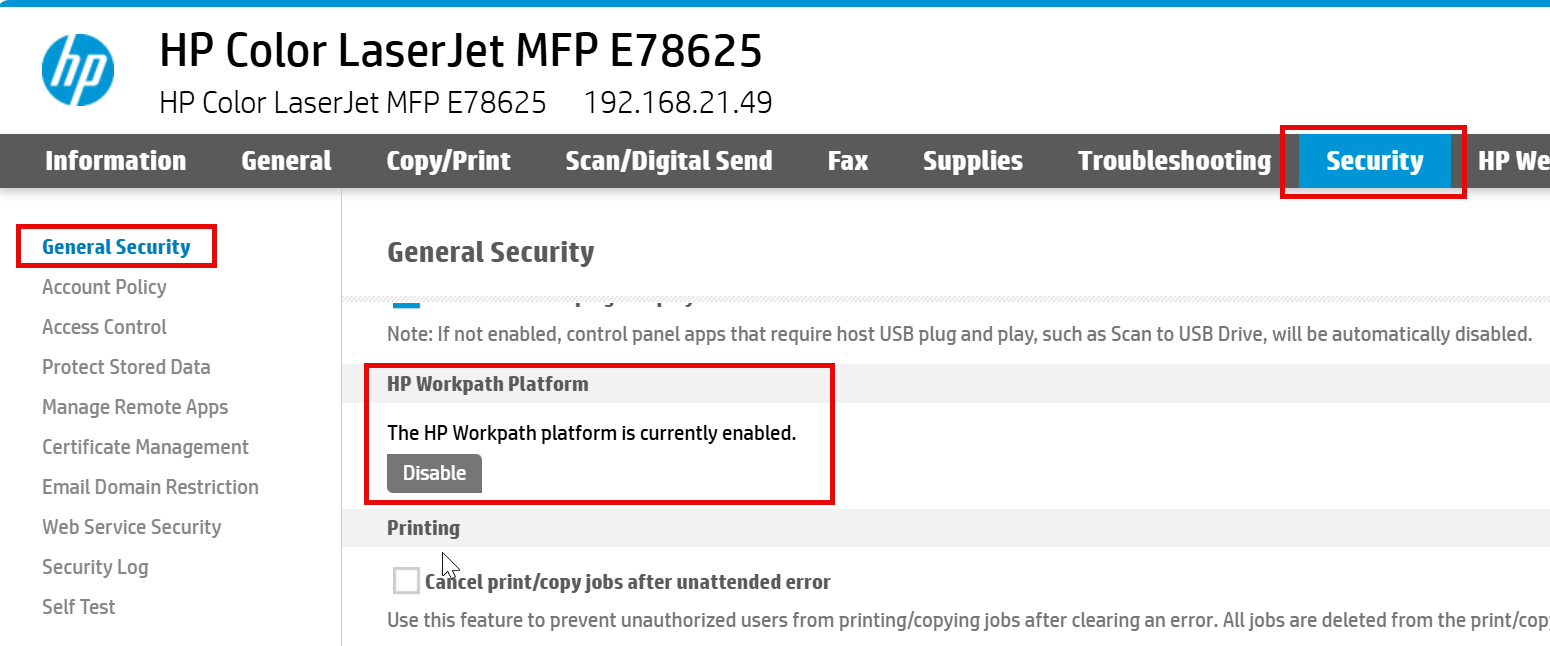The height and width of the screenshot is (646, 1550).
Task: Go to Account Policy page
Action: click(x=104, y=287)
